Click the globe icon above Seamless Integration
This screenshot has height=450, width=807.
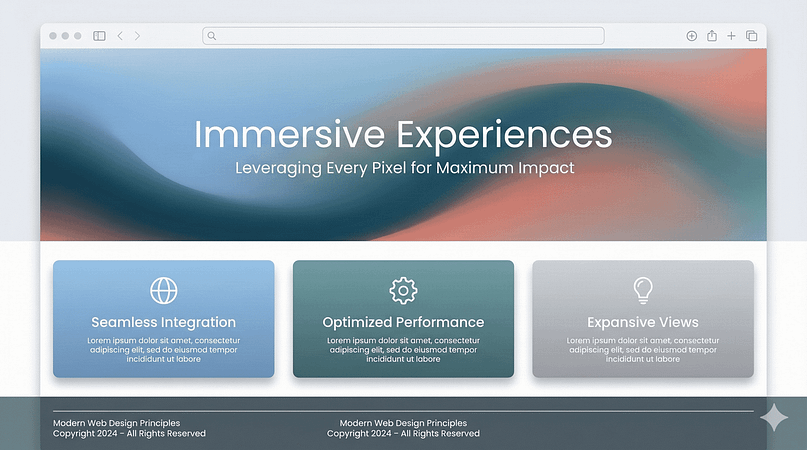pyautogui.click(x=163, y=290)
